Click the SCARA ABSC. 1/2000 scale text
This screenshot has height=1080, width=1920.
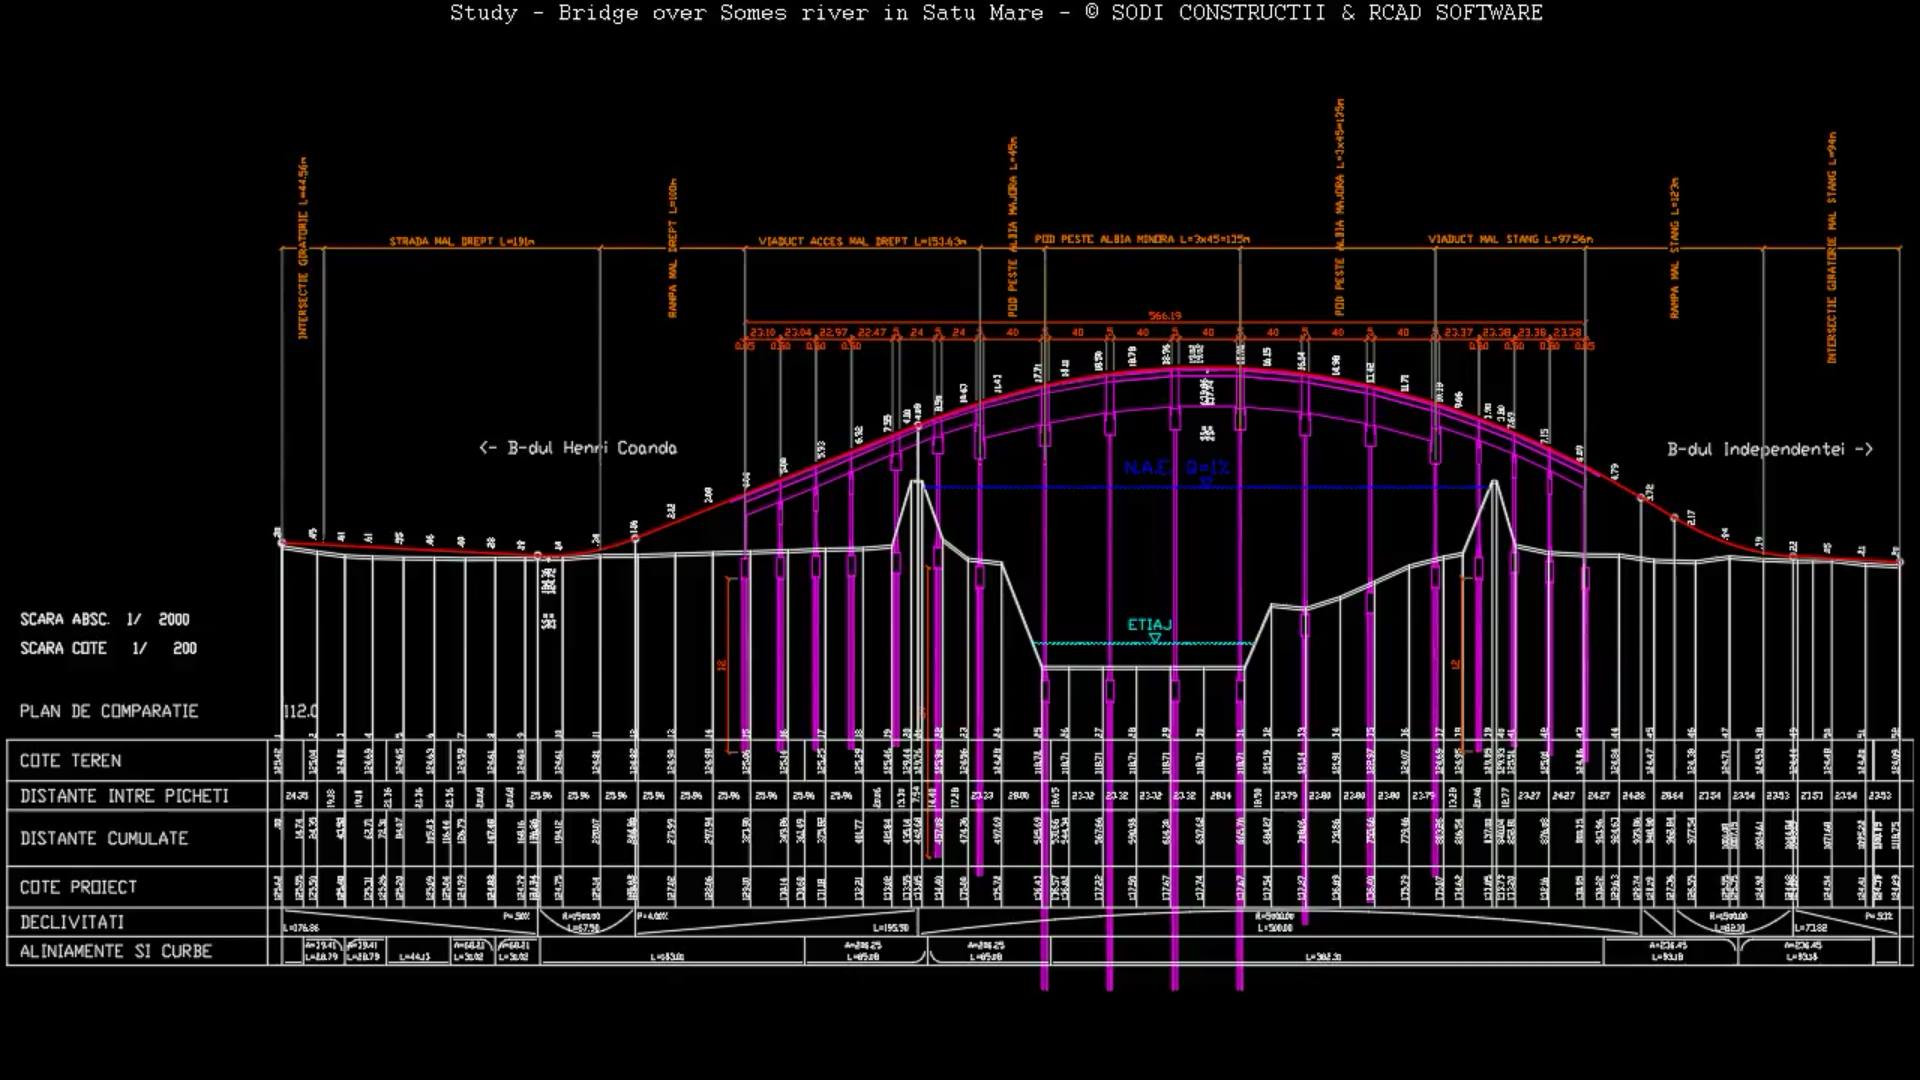(105, 620)
